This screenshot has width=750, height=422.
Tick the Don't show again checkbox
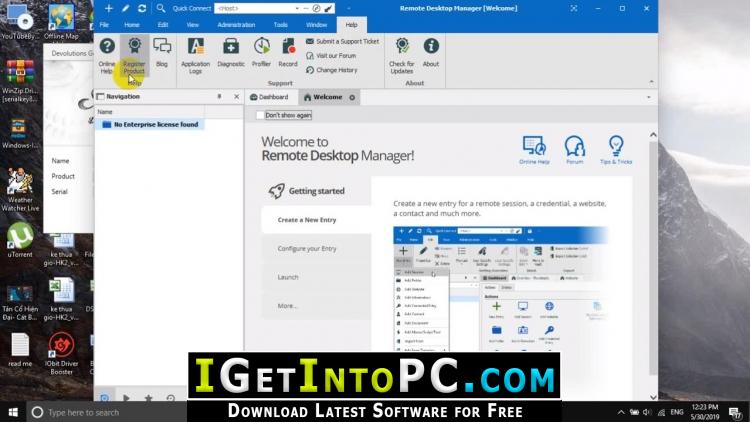coord(261,115)
